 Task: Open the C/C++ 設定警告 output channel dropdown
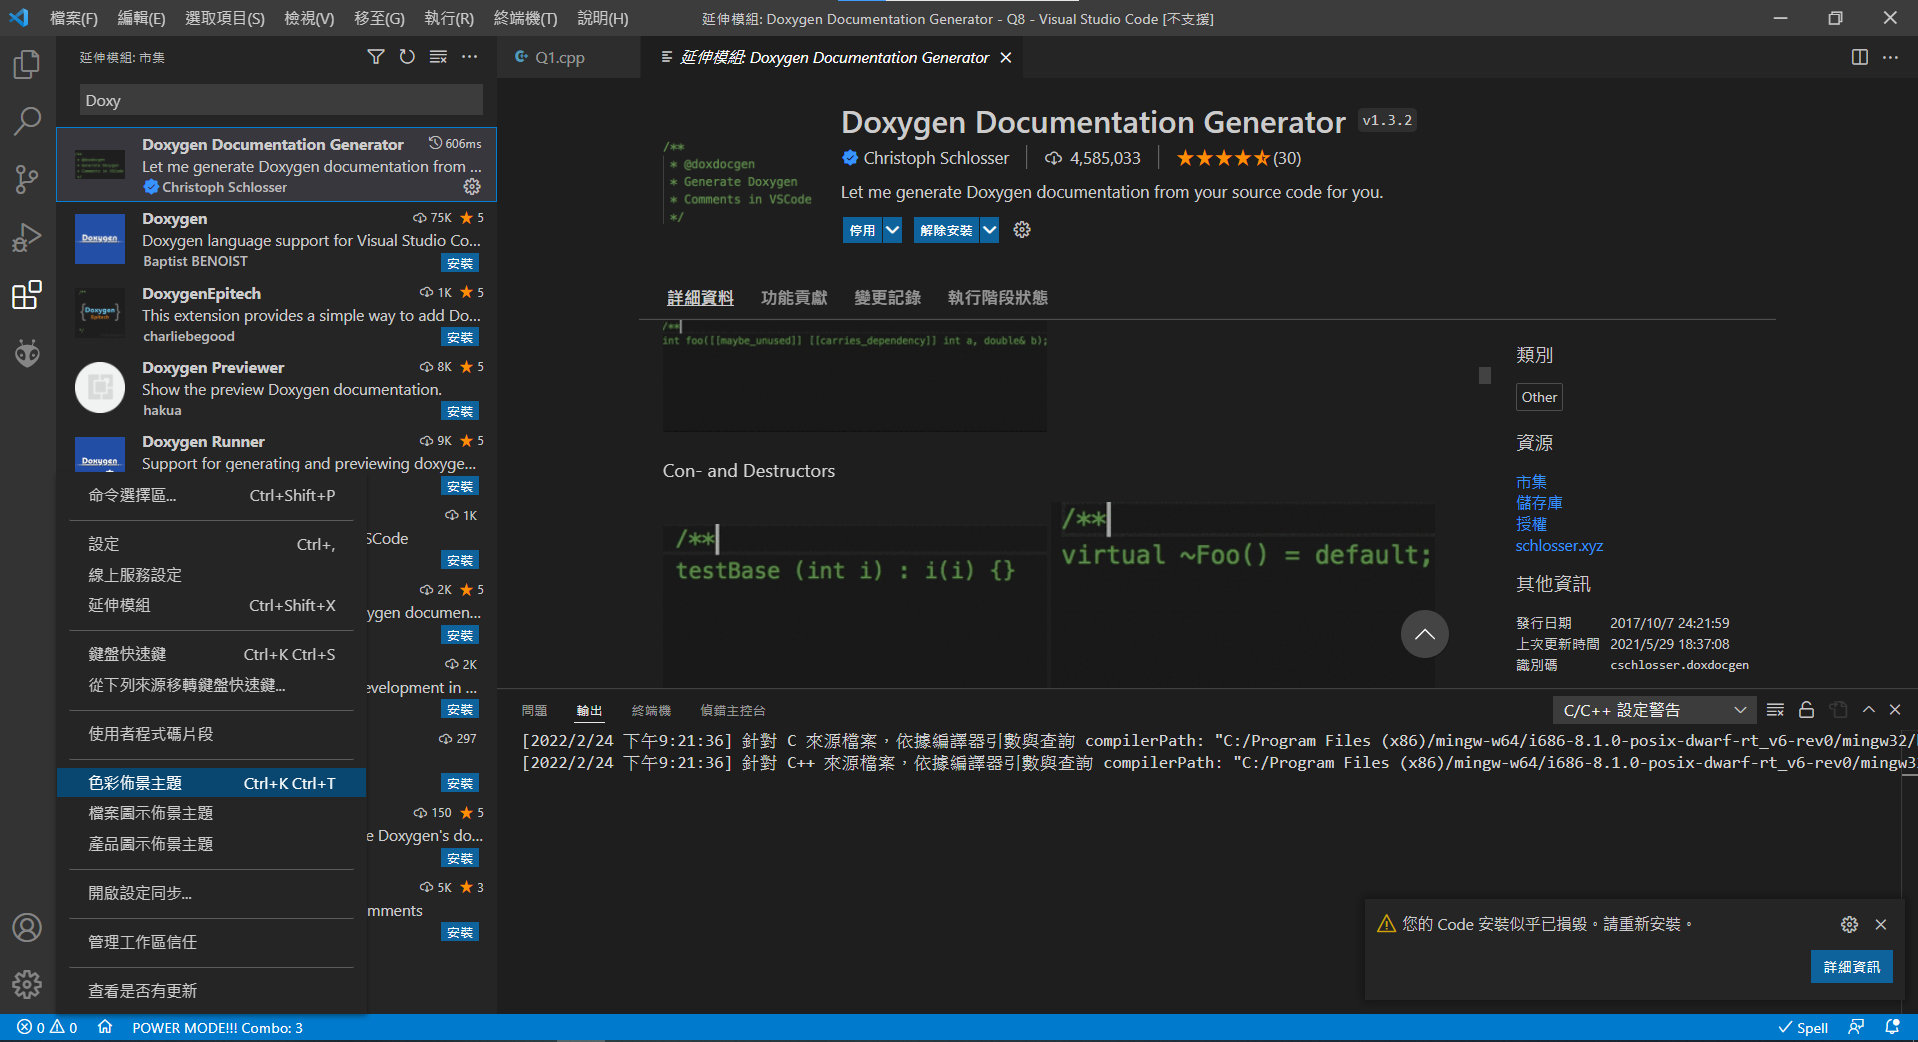(1654, 710)
